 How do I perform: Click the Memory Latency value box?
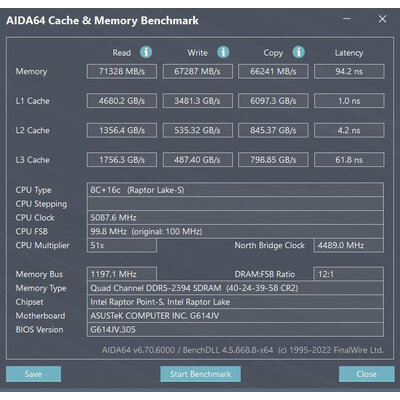pos(349,71)
